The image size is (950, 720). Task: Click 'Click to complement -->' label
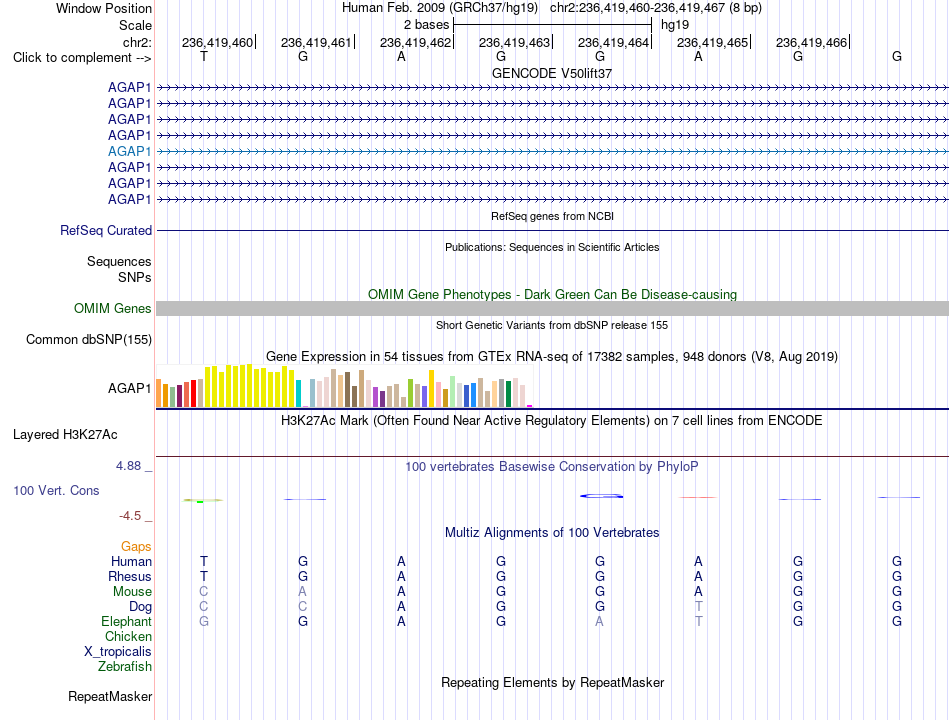point(82,58)
